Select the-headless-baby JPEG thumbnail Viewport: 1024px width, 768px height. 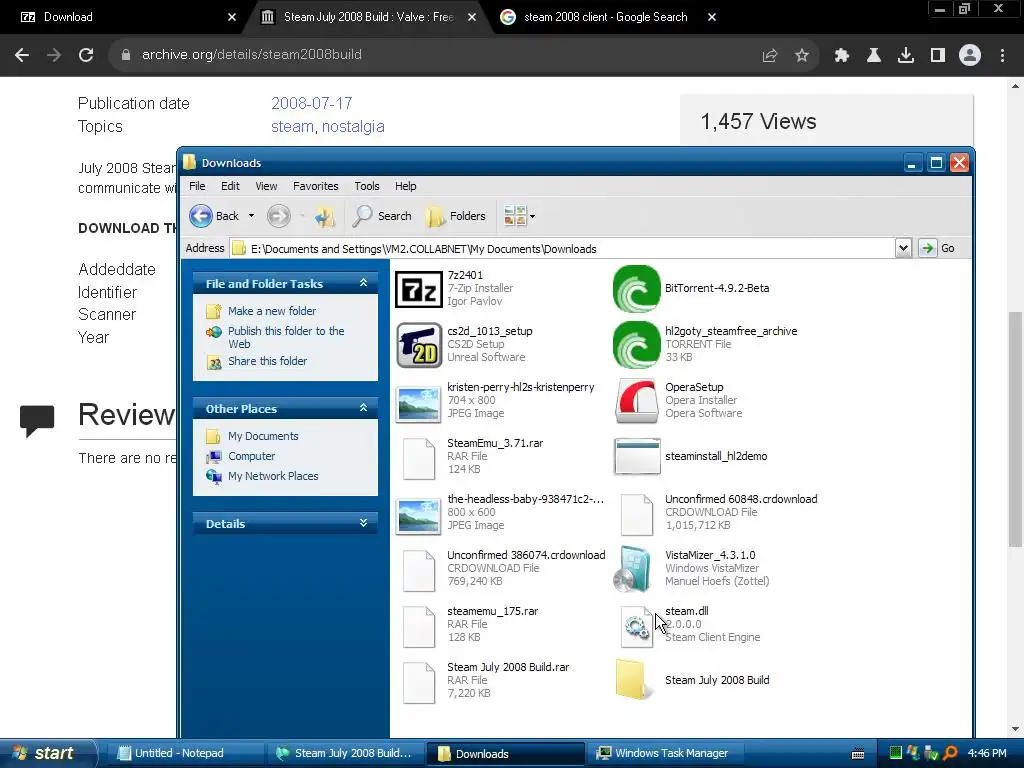(x=419, y=516)
